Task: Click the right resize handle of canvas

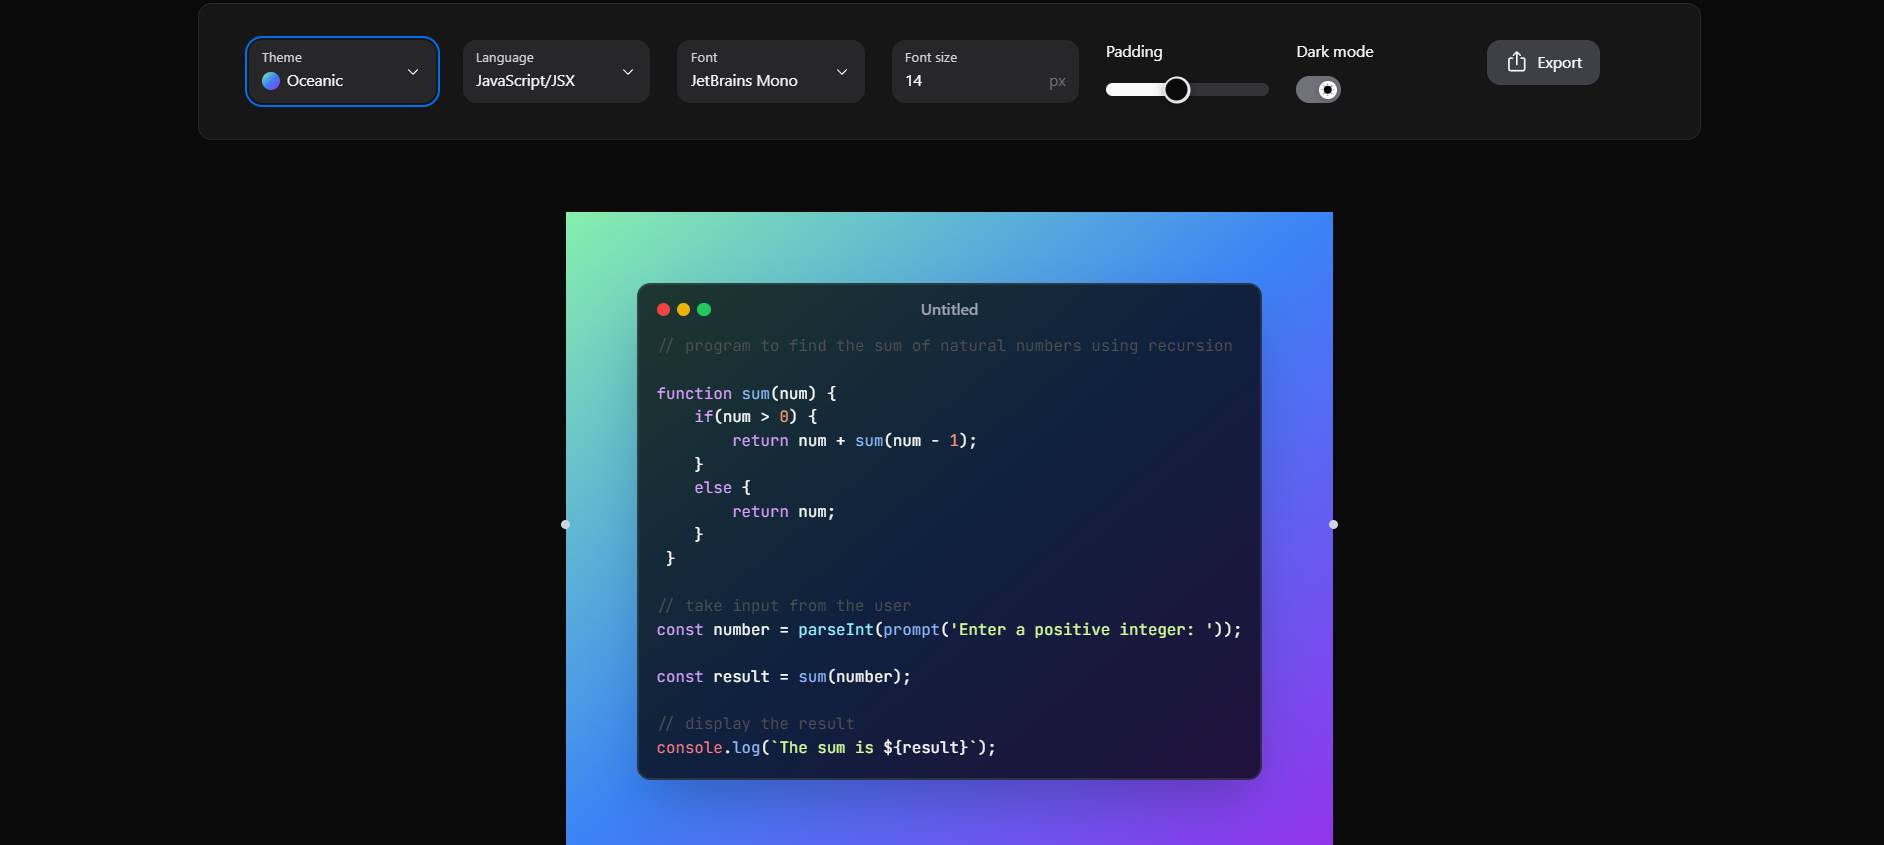Action: coord(1333,524)
